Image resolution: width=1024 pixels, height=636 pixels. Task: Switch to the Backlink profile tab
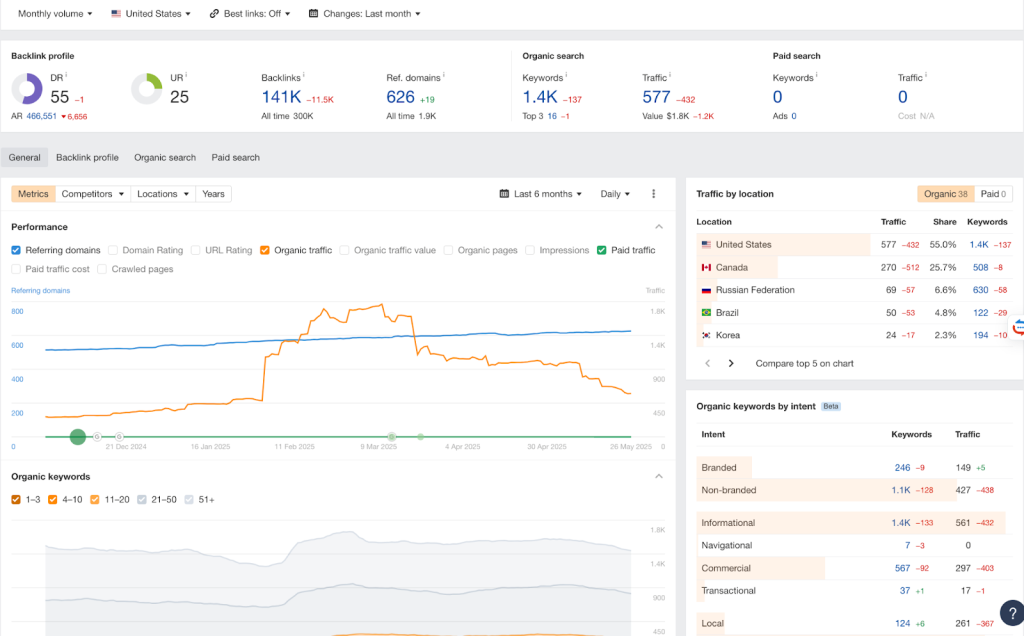tap(87, 157)
